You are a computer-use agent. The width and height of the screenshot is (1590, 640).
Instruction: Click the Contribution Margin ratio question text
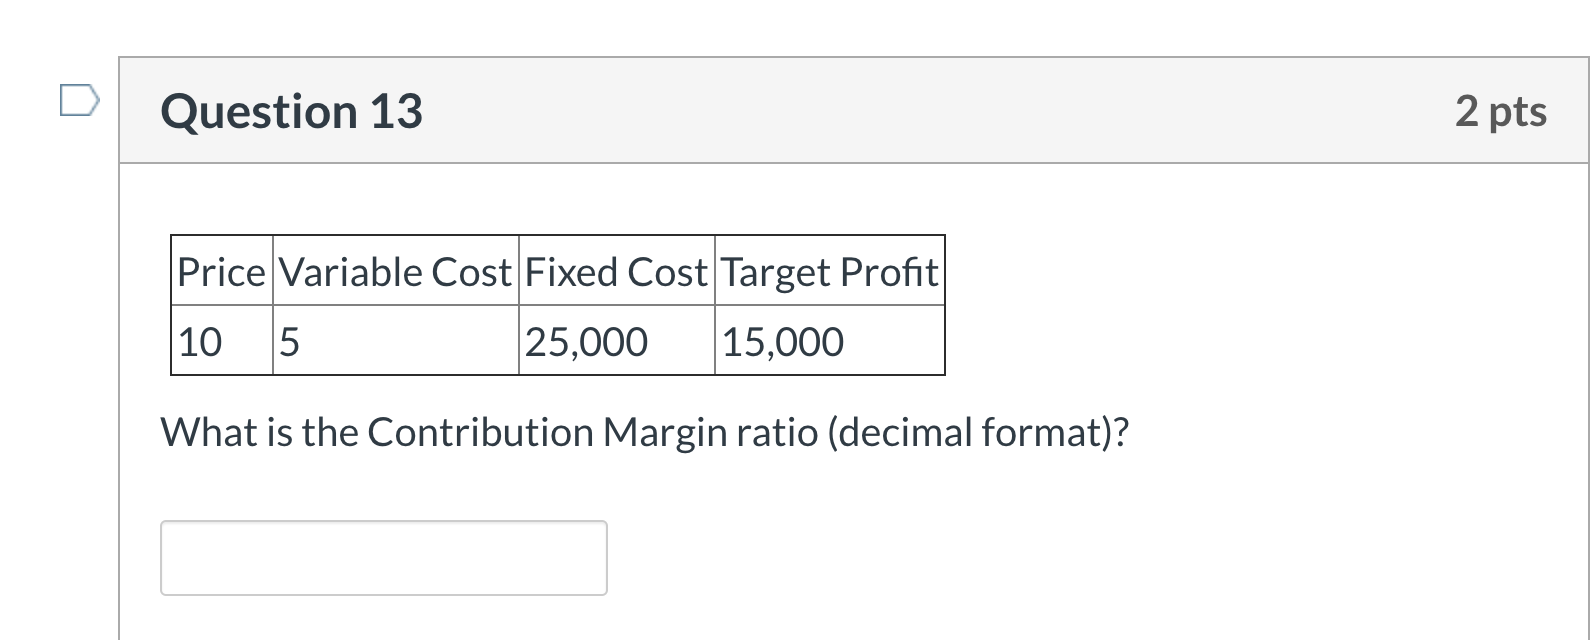coord(645,431)
